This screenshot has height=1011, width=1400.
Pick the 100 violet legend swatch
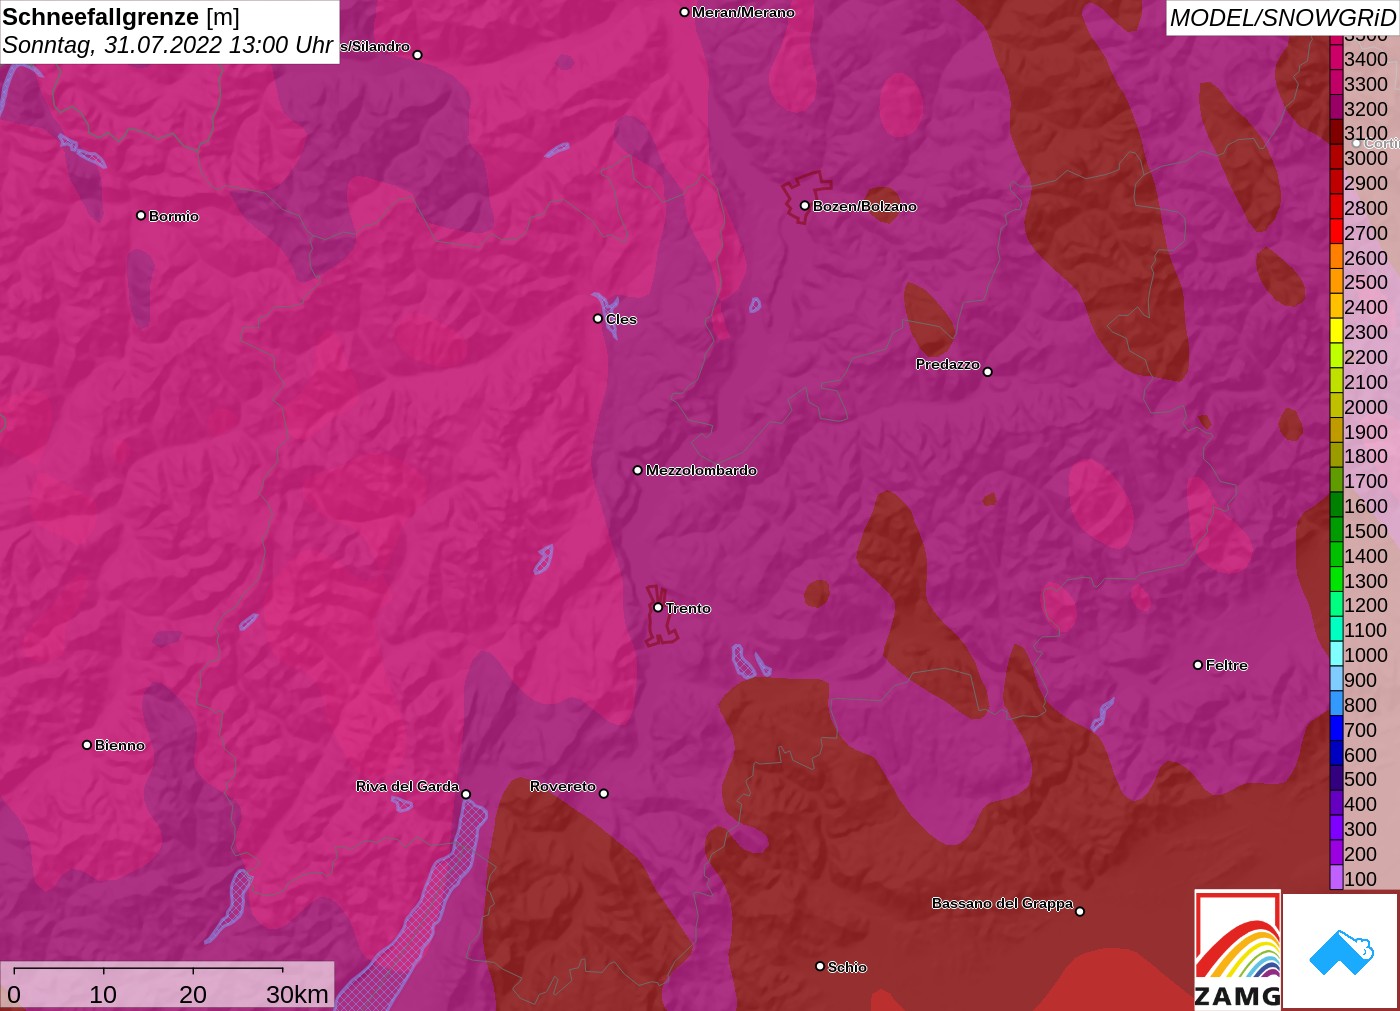click(x=1336, y=879)
